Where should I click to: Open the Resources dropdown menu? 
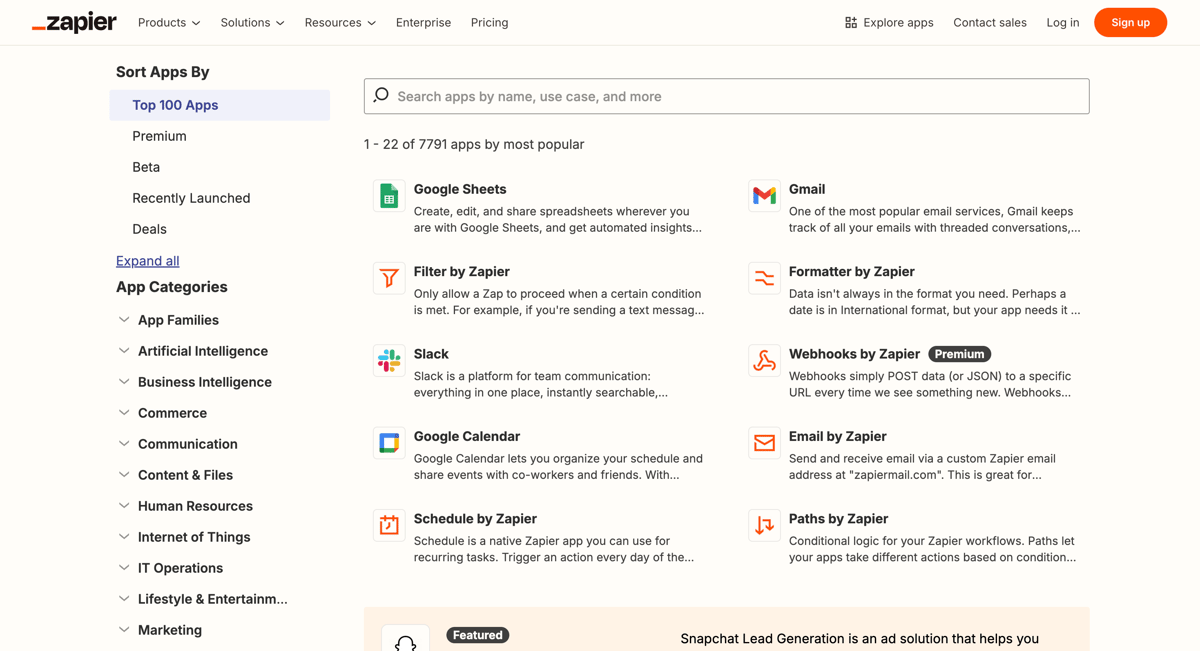340,22
